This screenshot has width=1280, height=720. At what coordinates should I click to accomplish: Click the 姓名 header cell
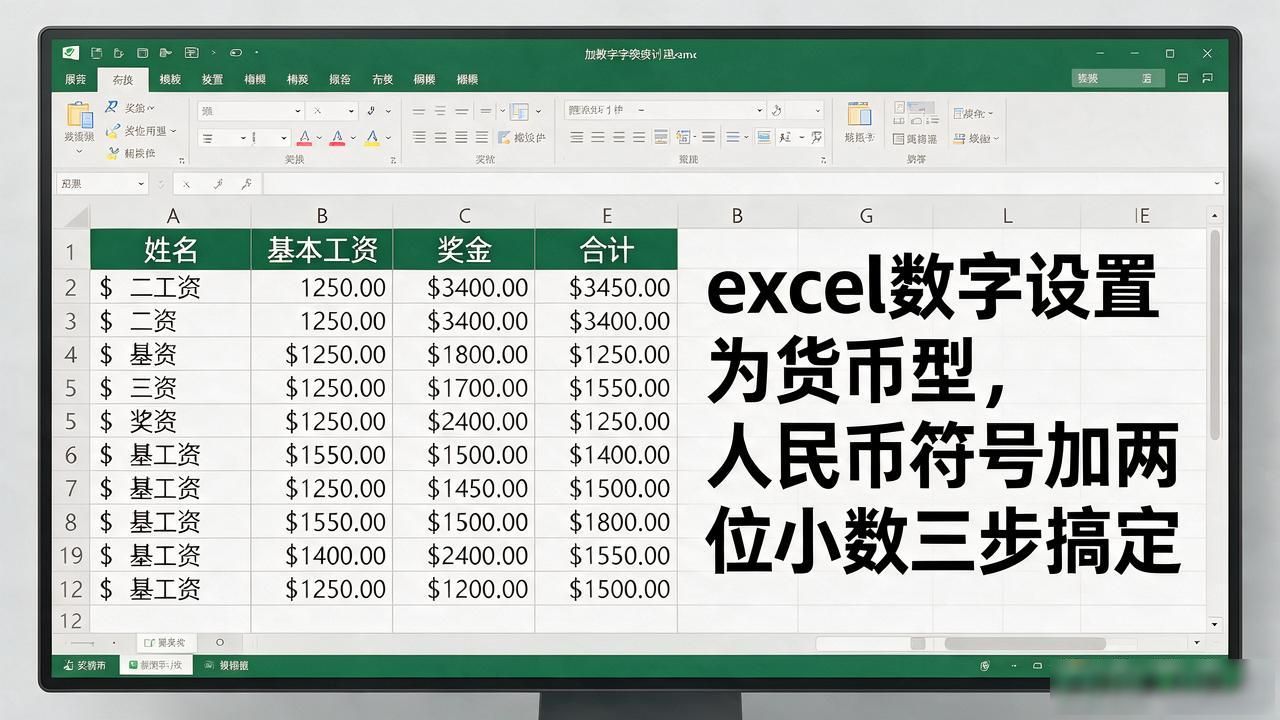171,250
